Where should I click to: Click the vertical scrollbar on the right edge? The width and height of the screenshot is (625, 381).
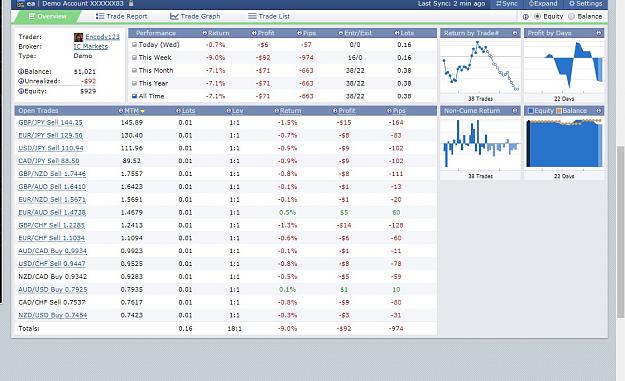pyautogui.click(x=620, y=231)
